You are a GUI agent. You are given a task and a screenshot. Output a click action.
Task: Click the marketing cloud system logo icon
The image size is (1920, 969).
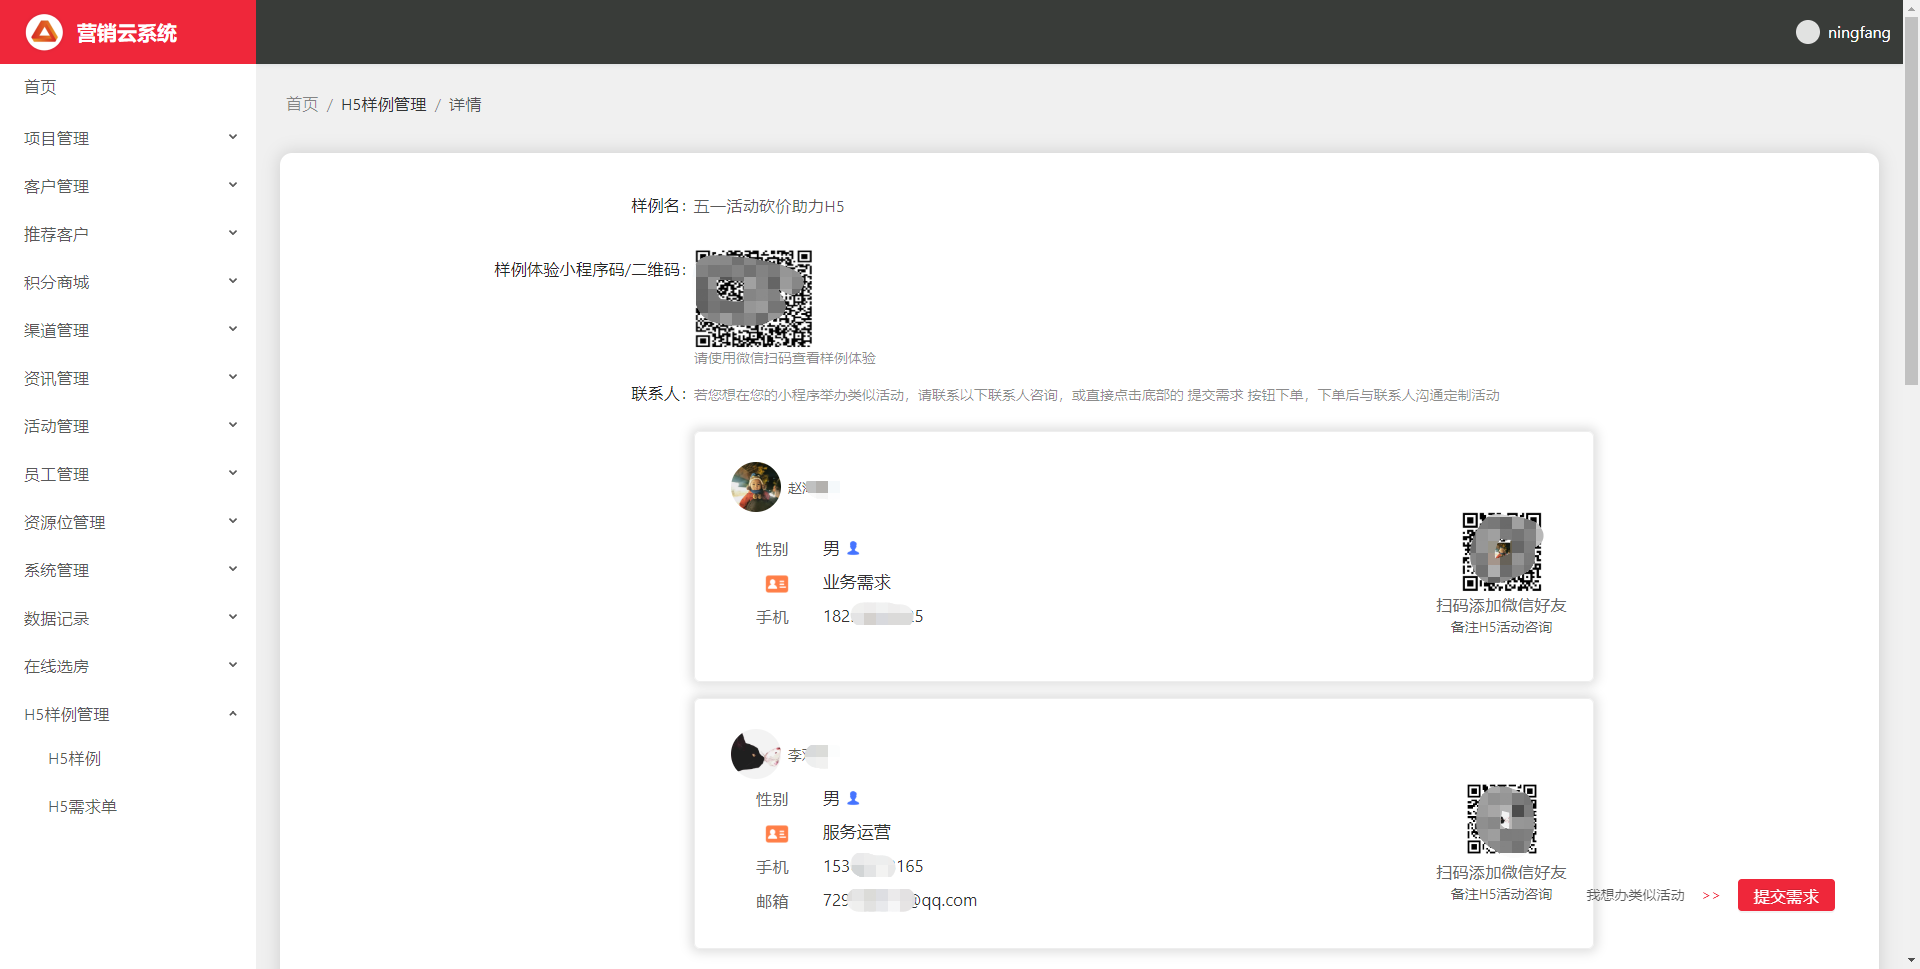coord(44,32)
